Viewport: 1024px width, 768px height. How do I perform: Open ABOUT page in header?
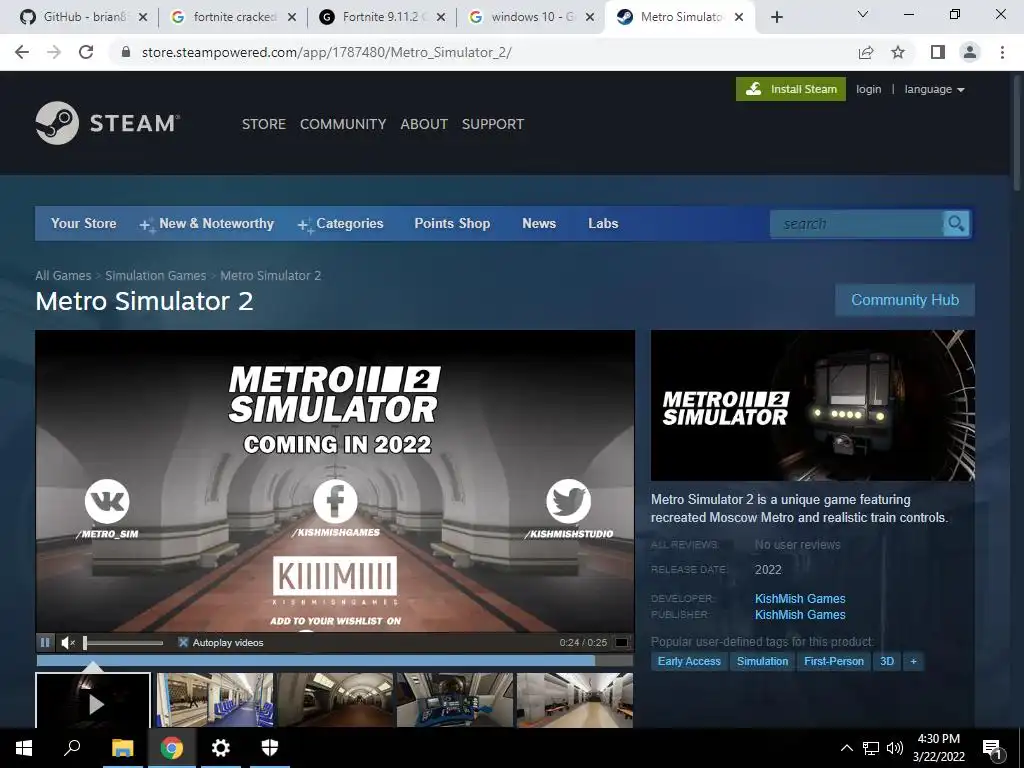(x=424, y=124)
